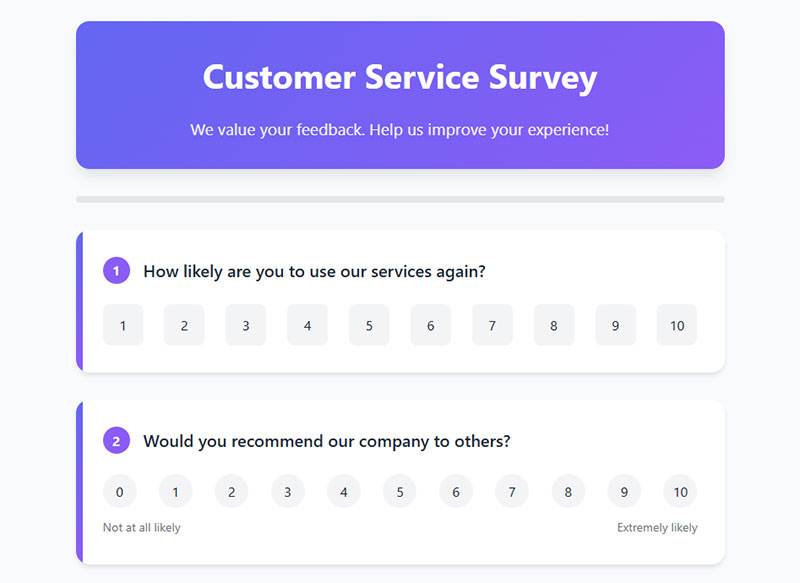
Task: Select 6 on the recommend company scale
Action: pyautogui.click(x=456, y=491)
